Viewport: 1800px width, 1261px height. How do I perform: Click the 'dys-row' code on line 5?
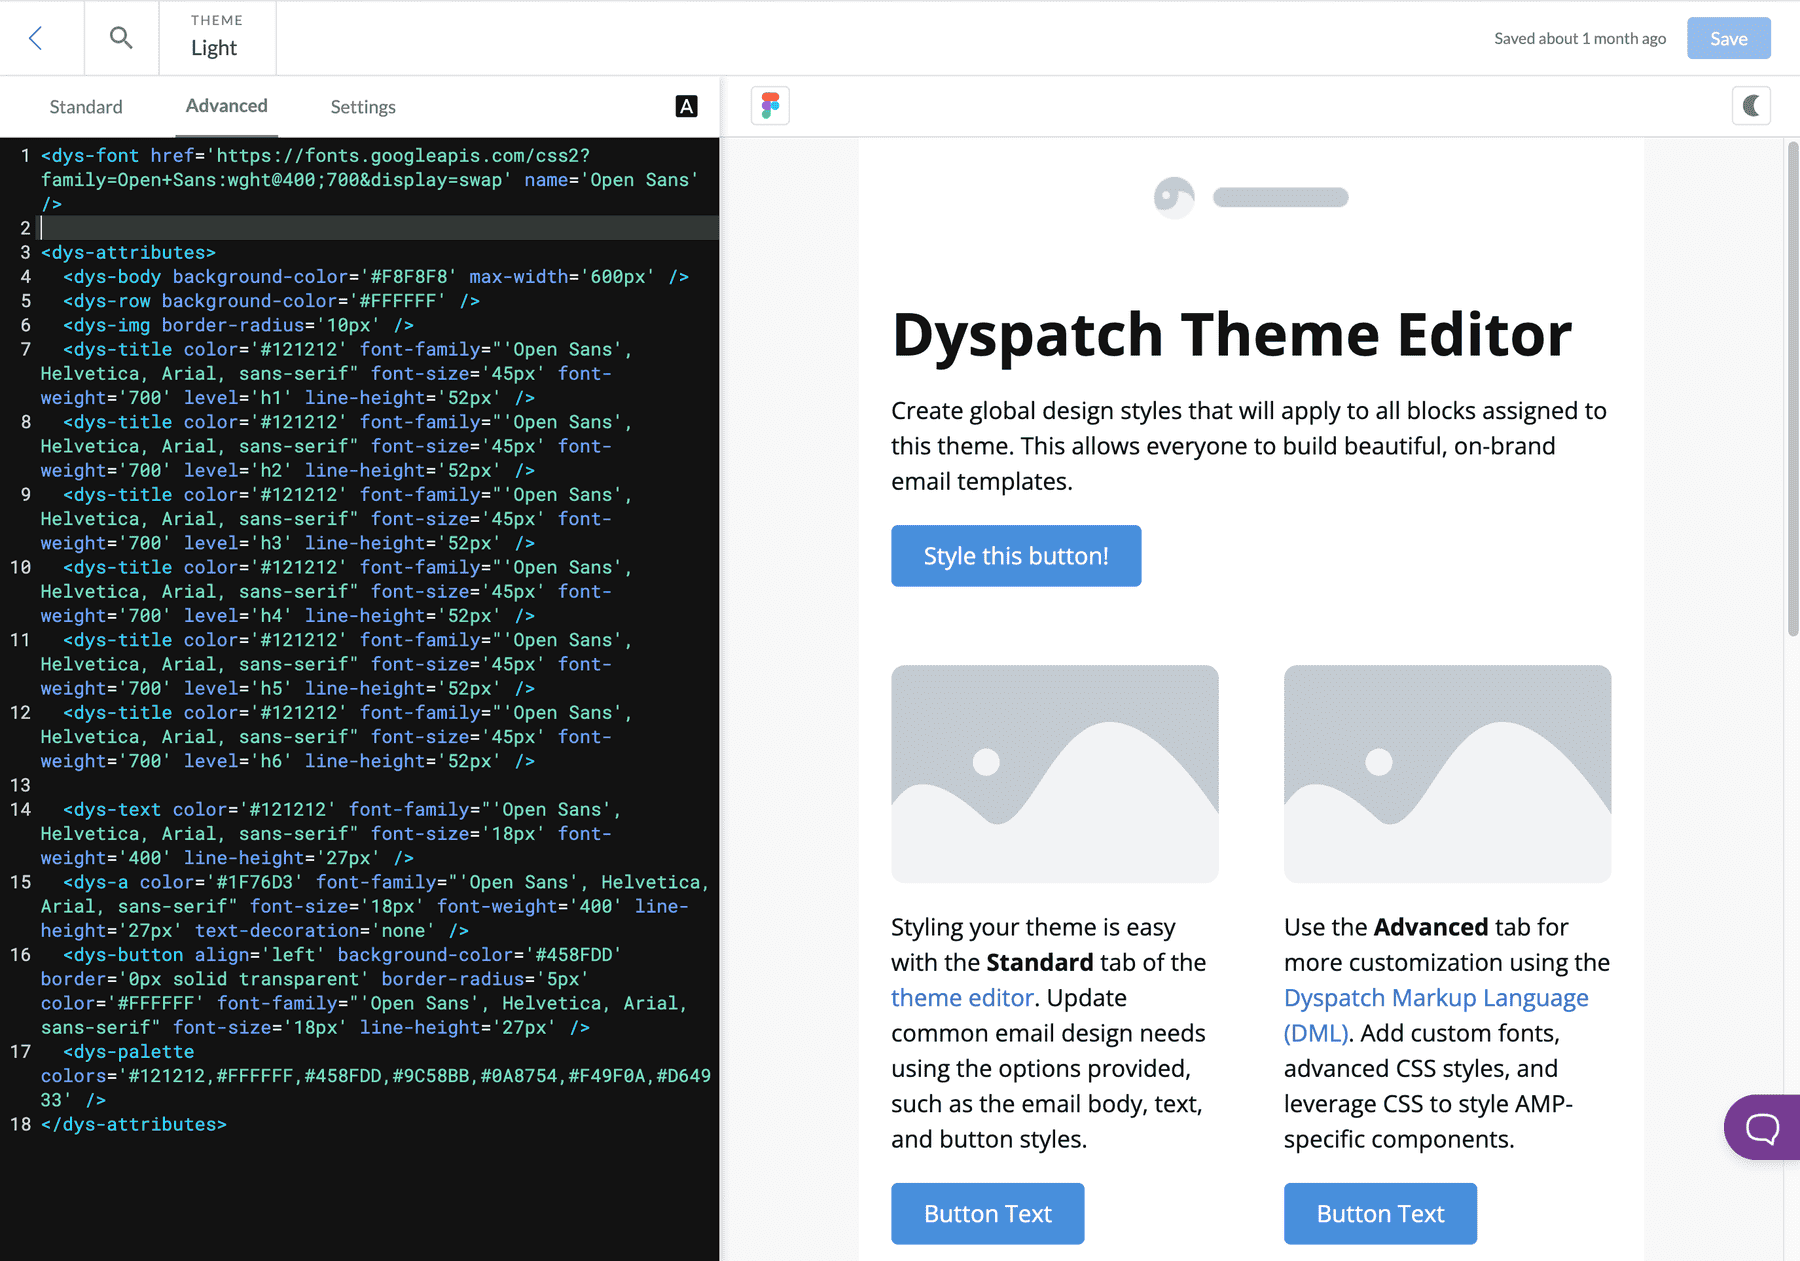click(112, 301)
